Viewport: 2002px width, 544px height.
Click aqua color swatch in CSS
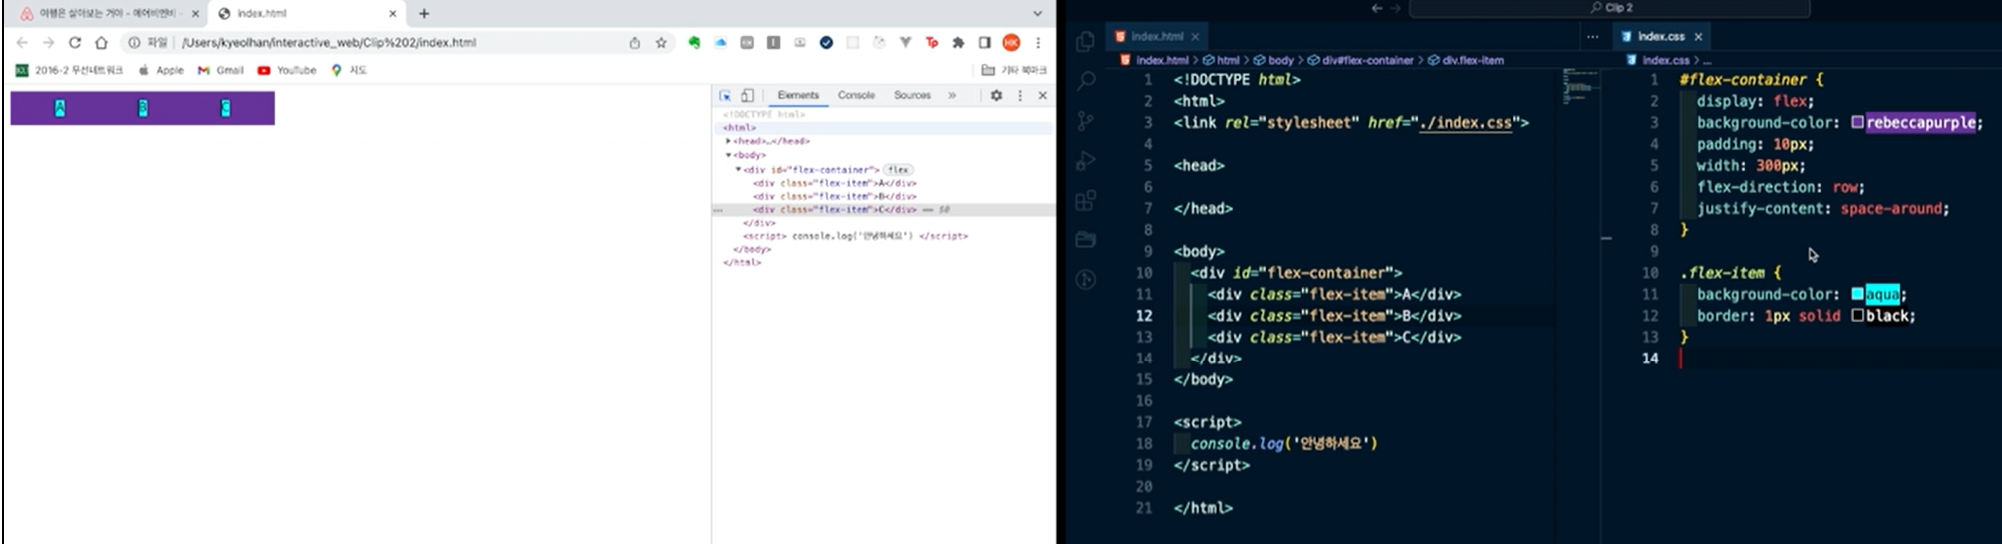(x=1857, y=294)
